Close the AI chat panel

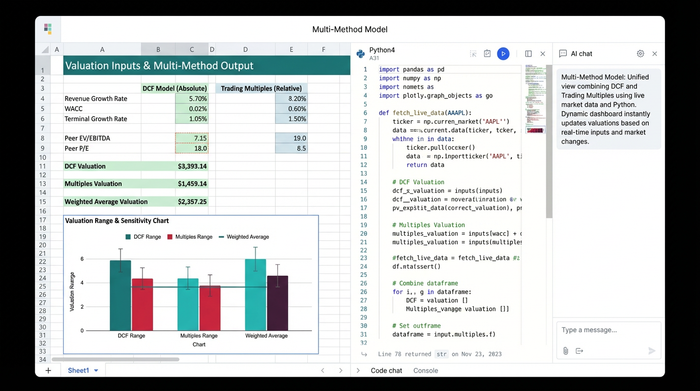[x=654, y=54]
